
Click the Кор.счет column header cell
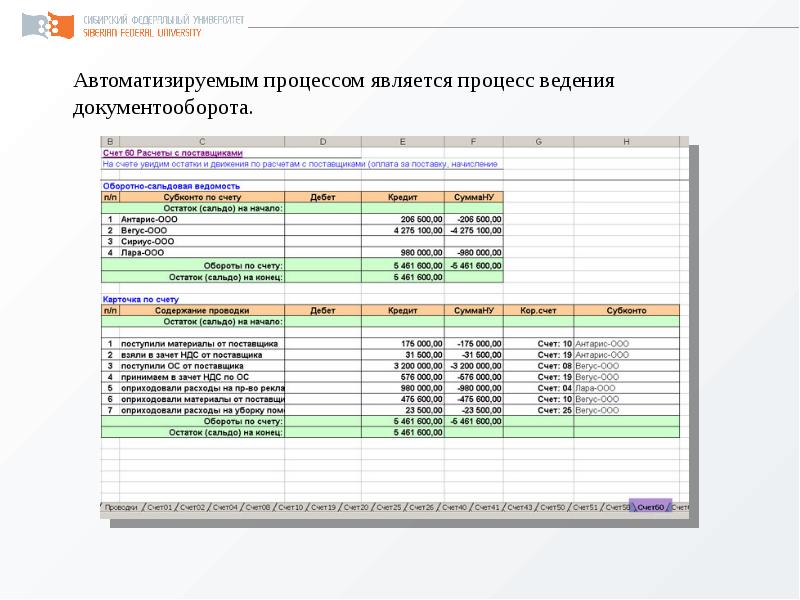538,311
